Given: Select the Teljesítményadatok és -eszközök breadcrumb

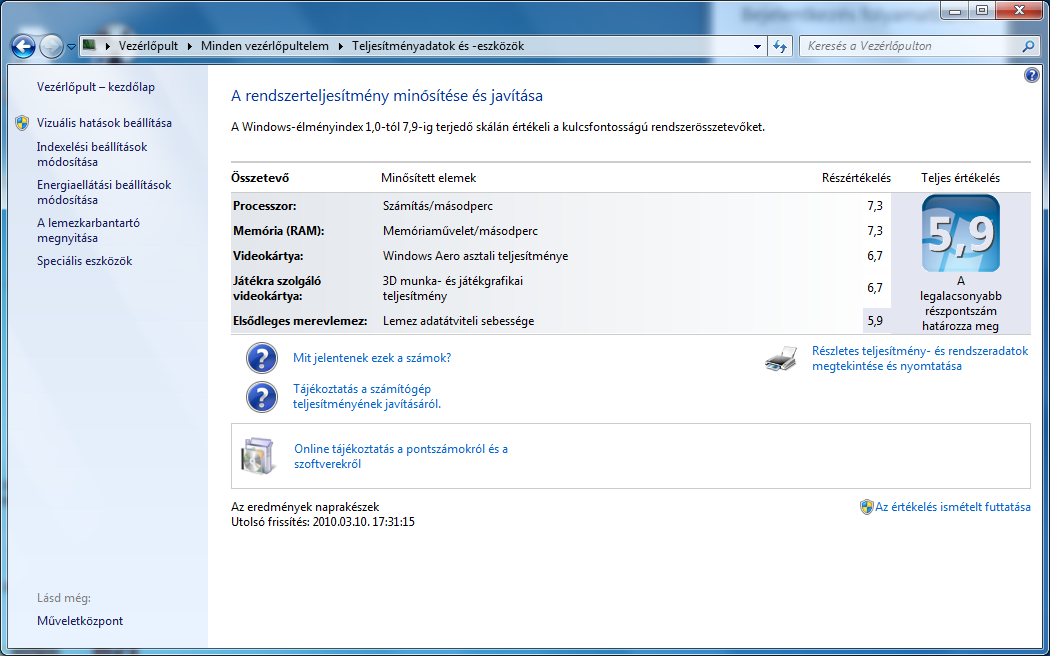Looking at the screenshot, I should coord(438,46).
